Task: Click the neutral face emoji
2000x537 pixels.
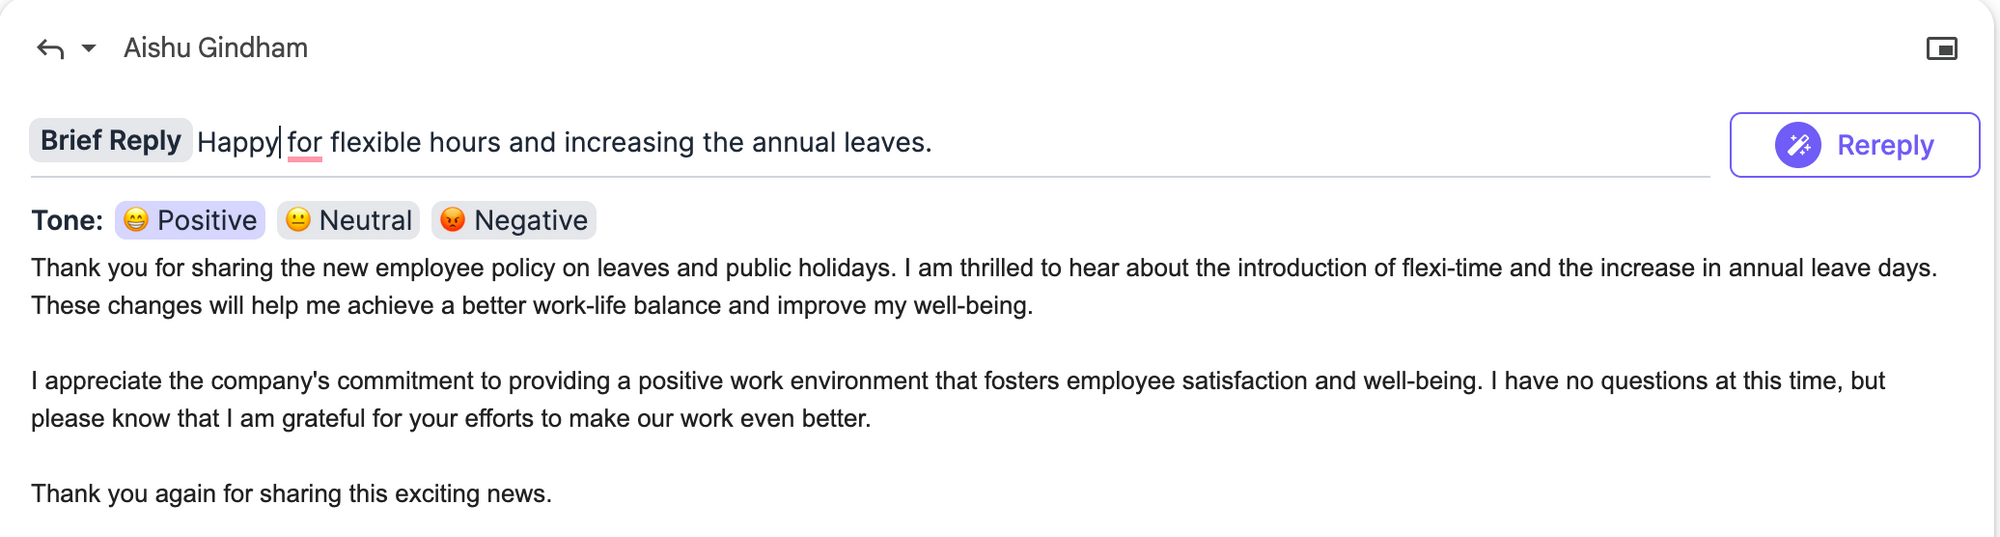Action: (298, 220)
